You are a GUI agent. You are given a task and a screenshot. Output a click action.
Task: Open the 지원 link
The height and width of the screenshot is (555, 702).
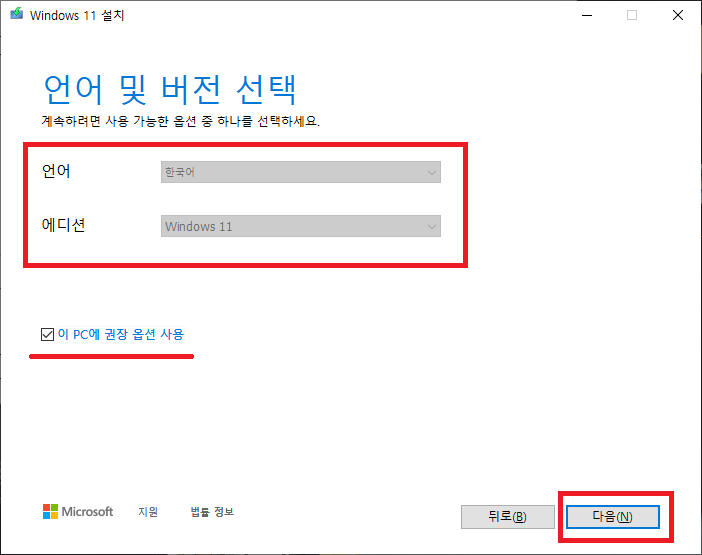pos(148,512)
